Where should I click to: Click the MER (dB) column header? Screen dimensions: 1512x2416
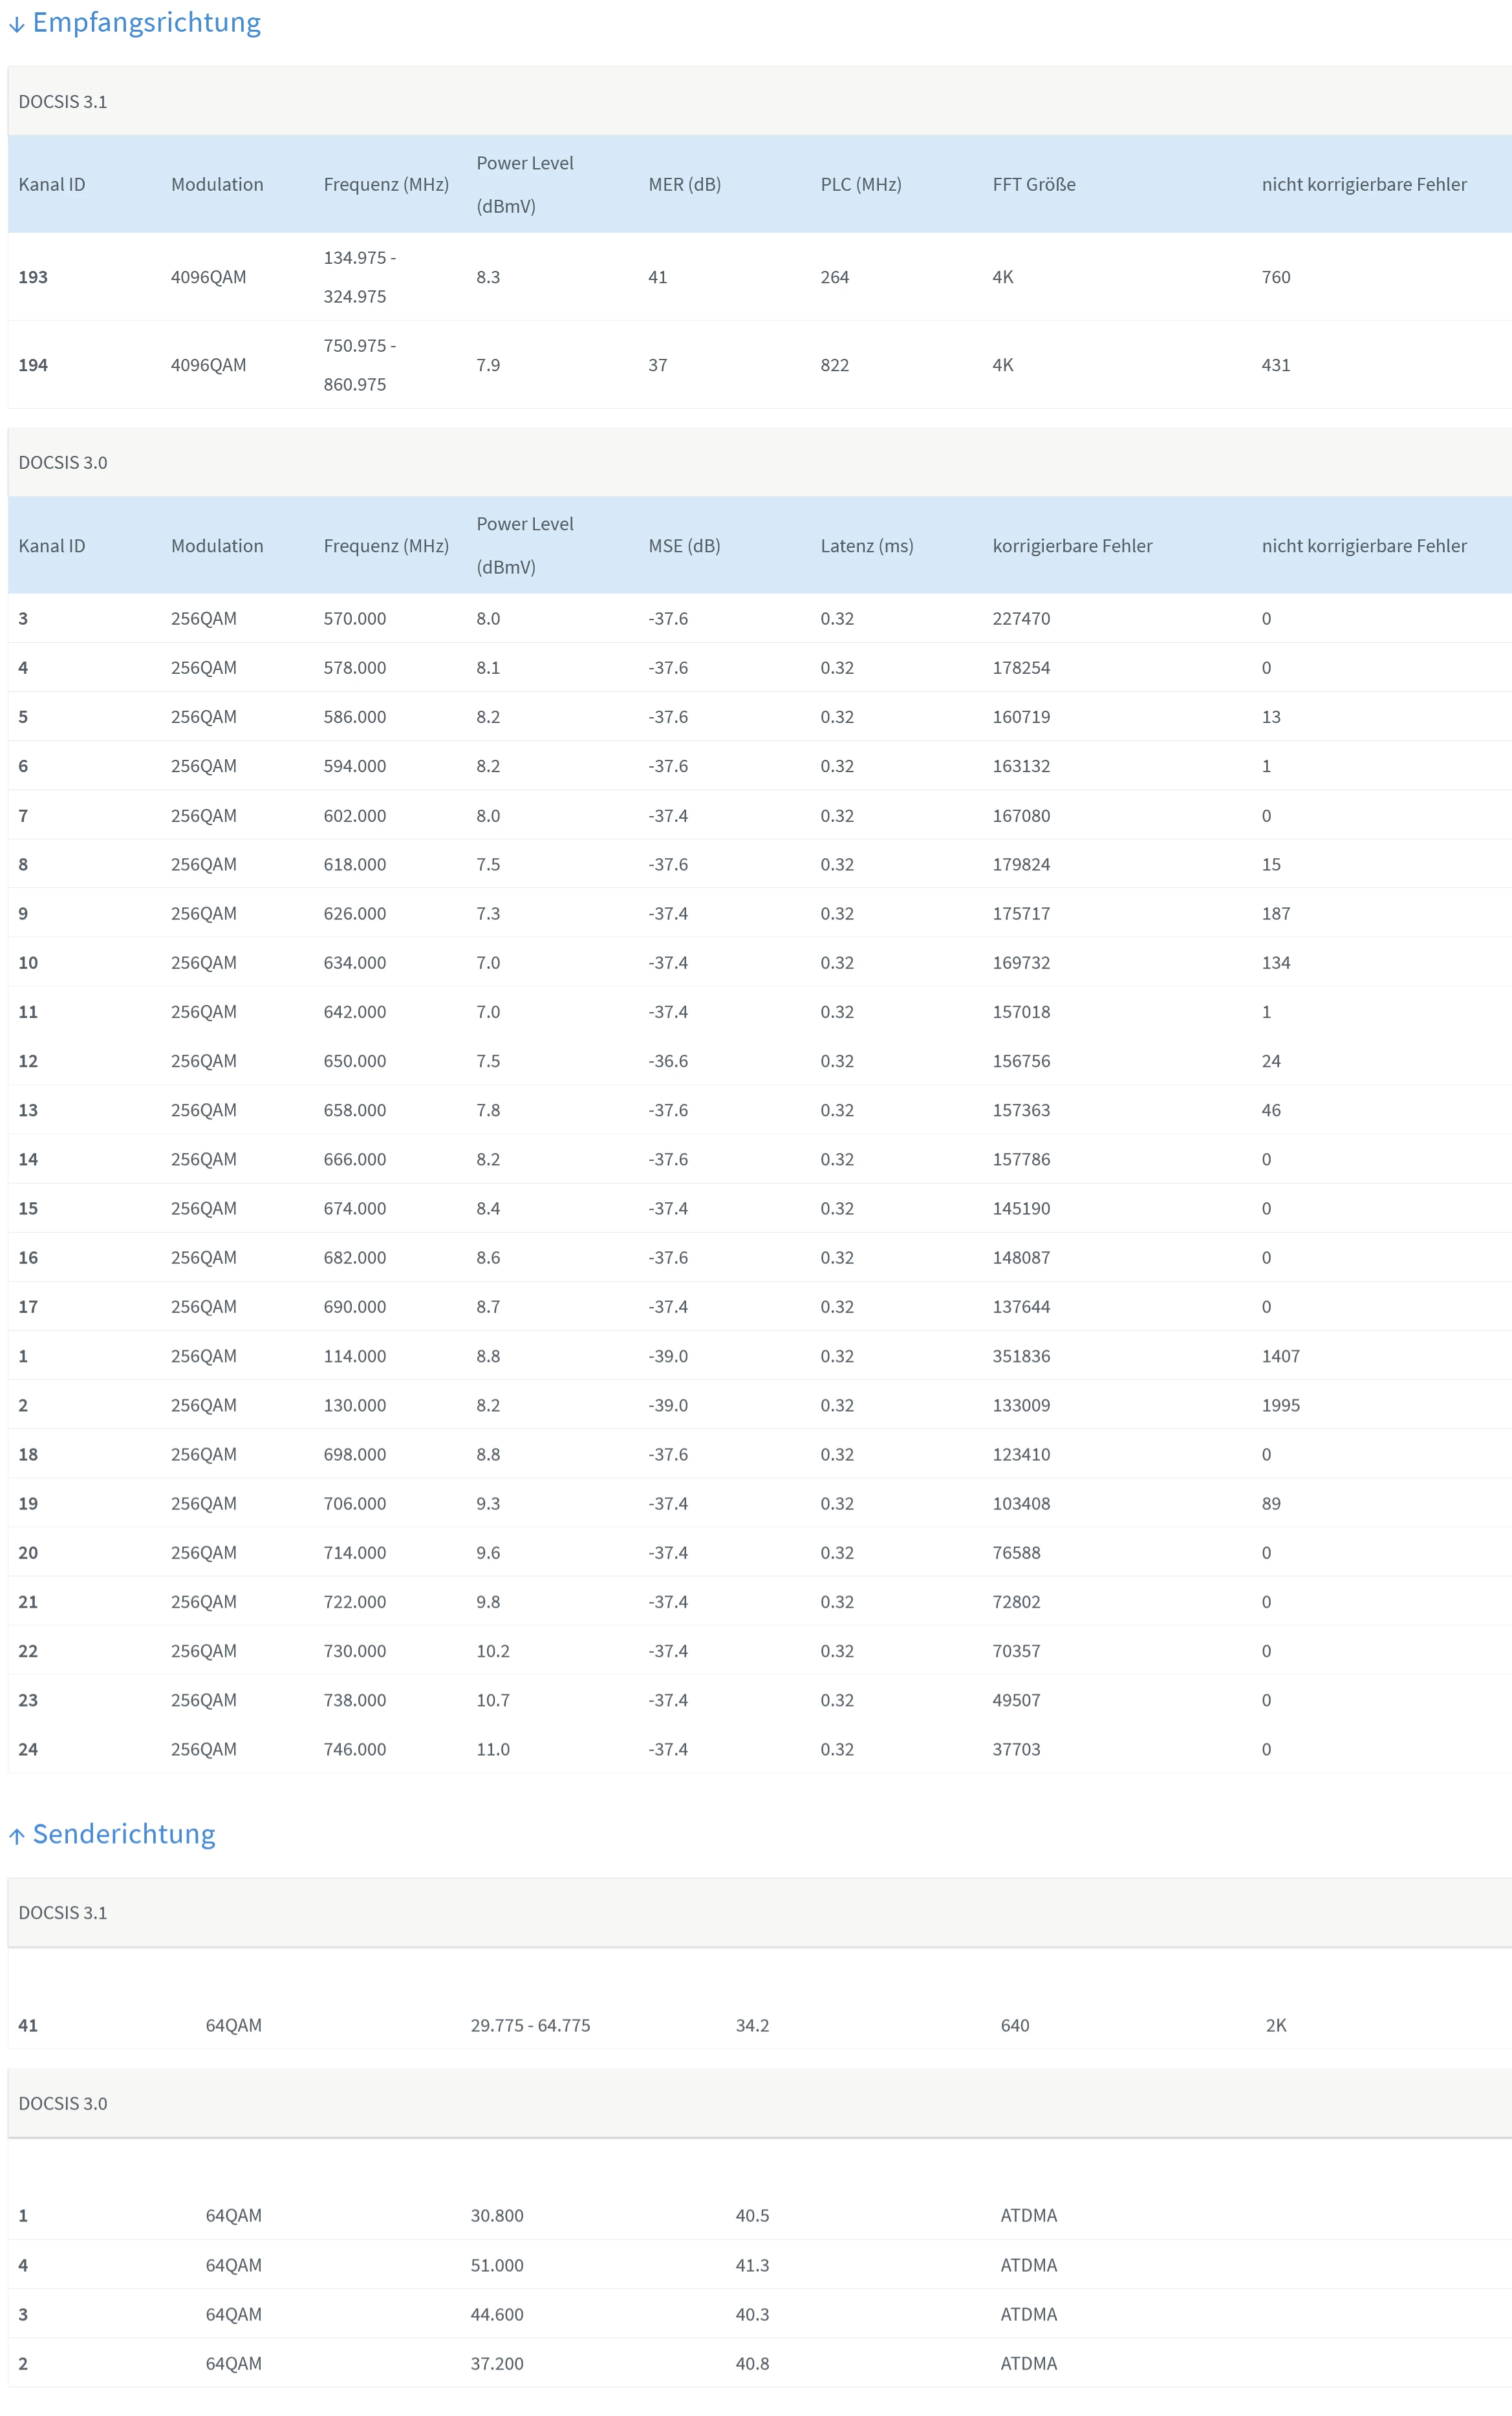point(684,184)
